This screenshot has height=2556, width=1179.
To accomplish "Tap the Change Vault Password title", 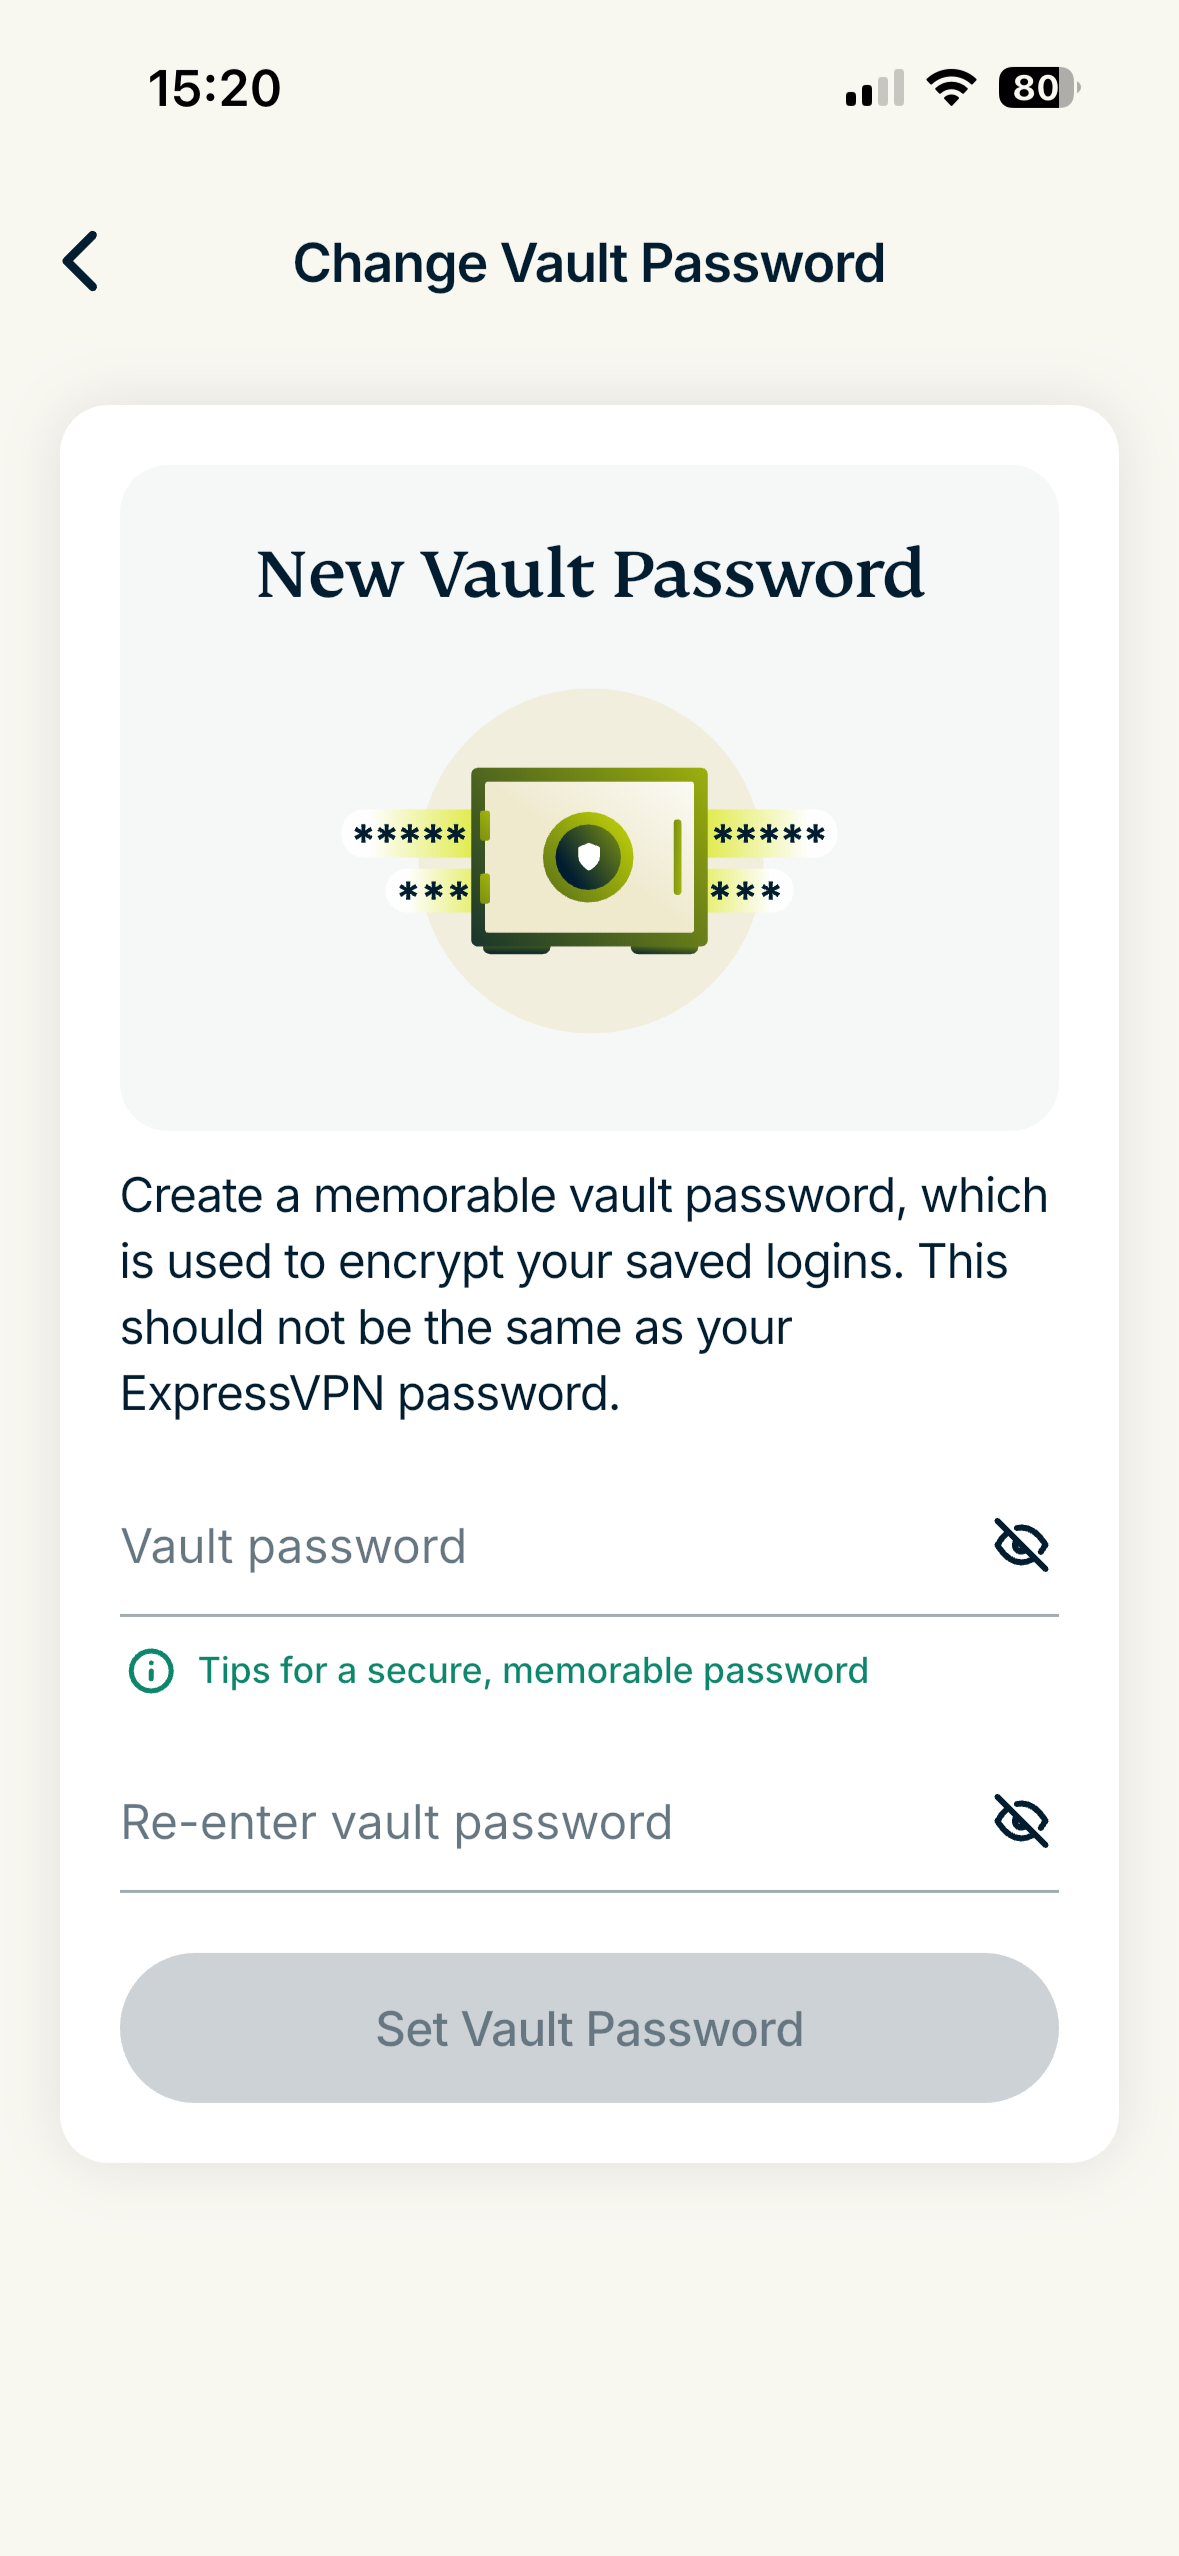I will click(x=589, y=263).
